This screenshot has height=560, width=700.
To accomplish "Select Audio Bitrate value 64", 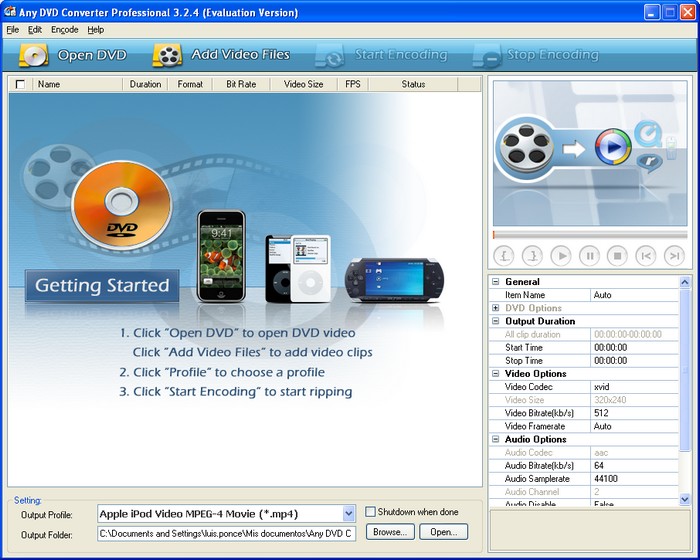I will (x=634, y=466).
